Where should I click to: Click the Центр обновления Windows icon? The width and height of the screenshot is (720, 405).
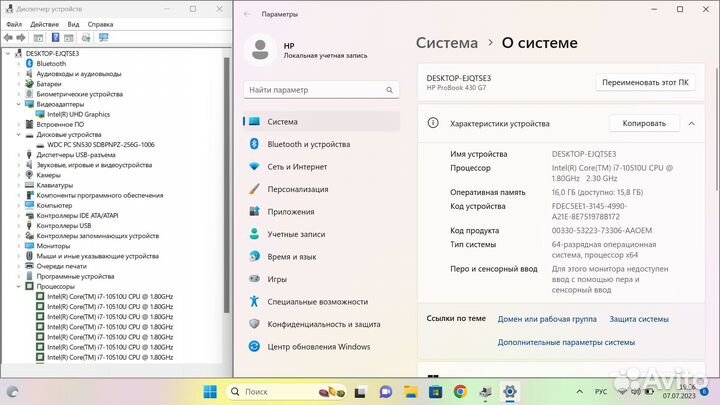click(x=254, y=346)
